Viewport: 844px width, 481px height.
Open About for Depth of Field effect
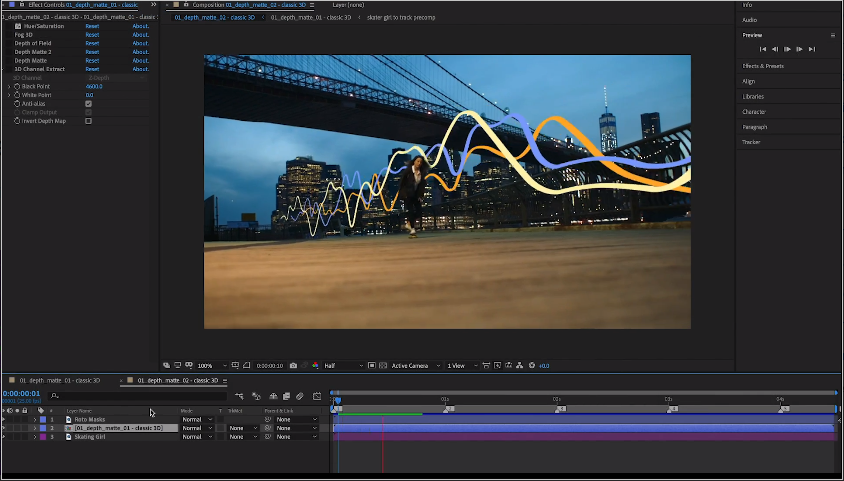pos(140,43)
